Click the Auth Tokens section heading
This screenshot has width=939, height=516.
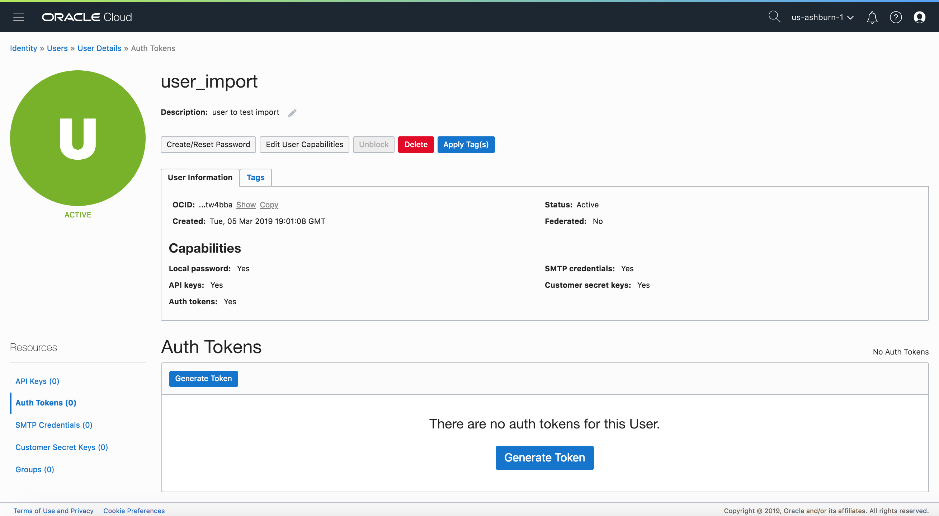tap(211, 347)
